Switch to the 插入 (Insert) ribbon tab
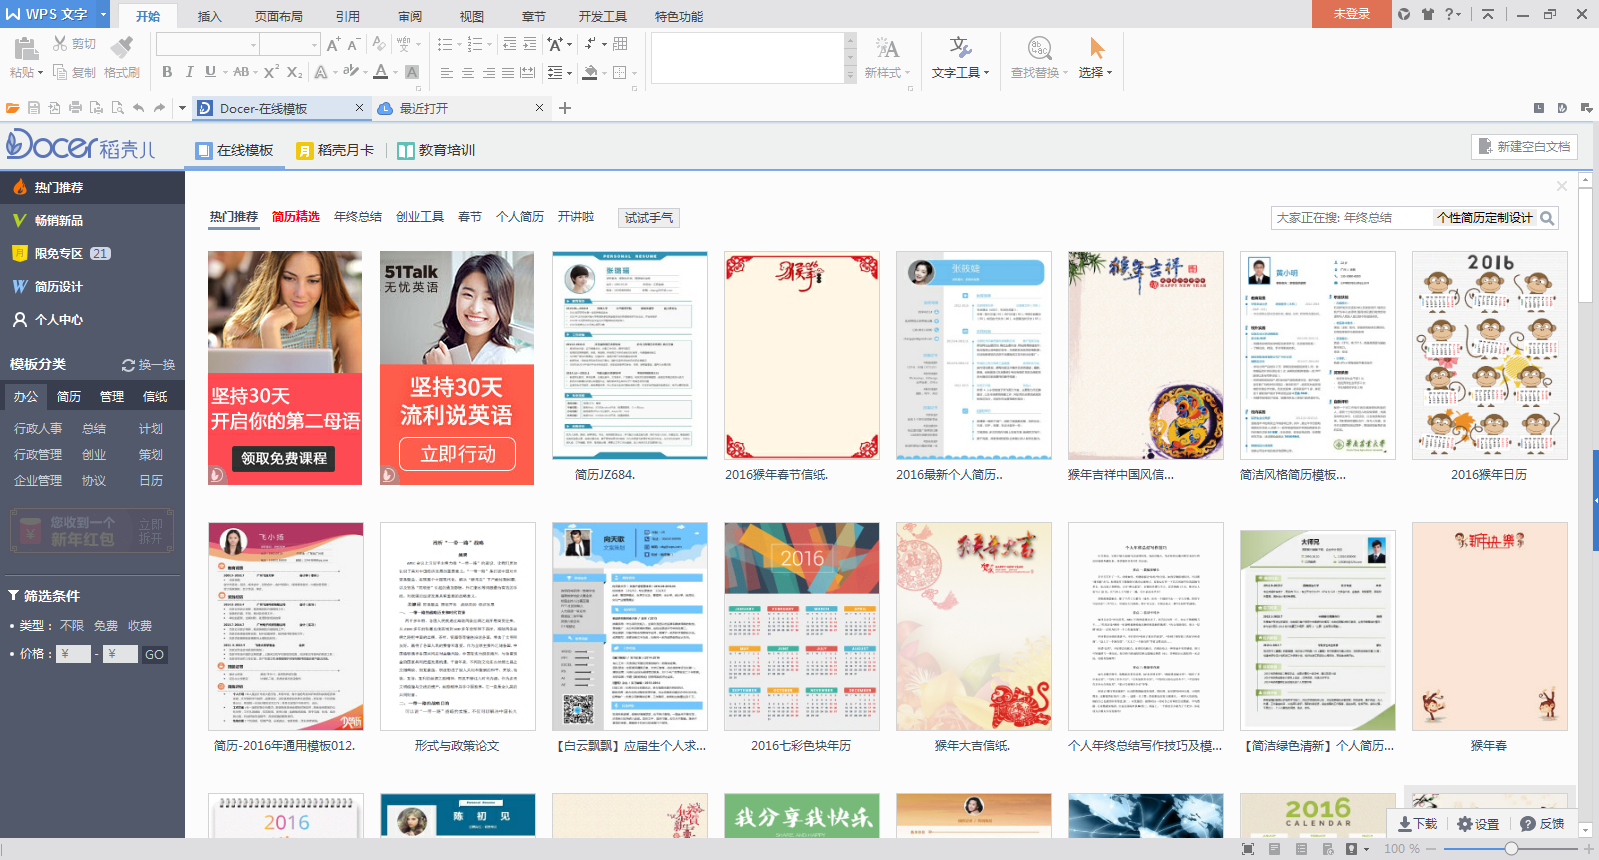The width and height of the screenshot is (1599, 860). tap(209, 16)
